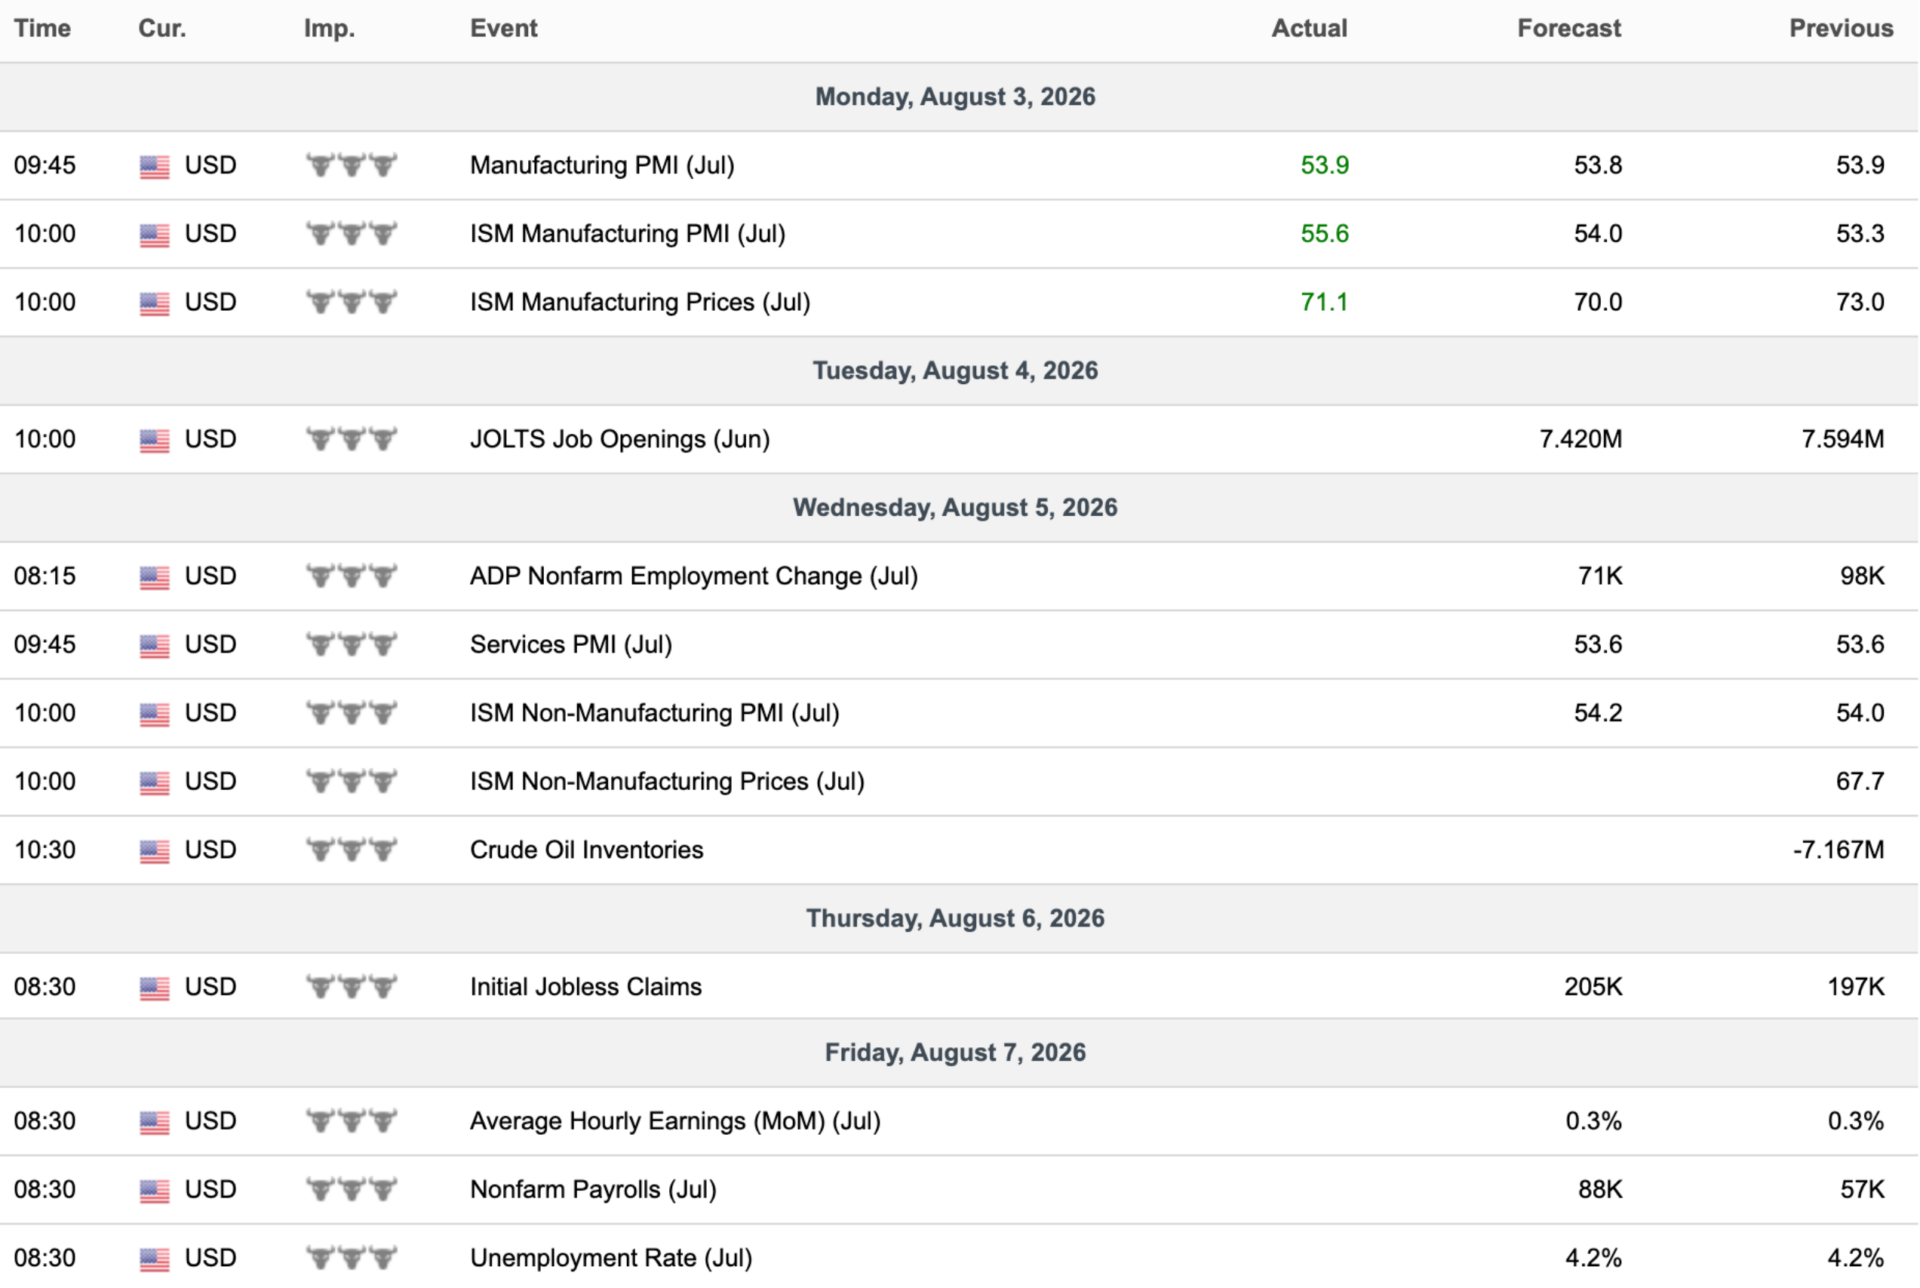Image resolution: width=1920 pixels, height=1288 pixels.
Task: Open the Manufacturing PMI (Jul) event
Action: click(x=602, y=165)
